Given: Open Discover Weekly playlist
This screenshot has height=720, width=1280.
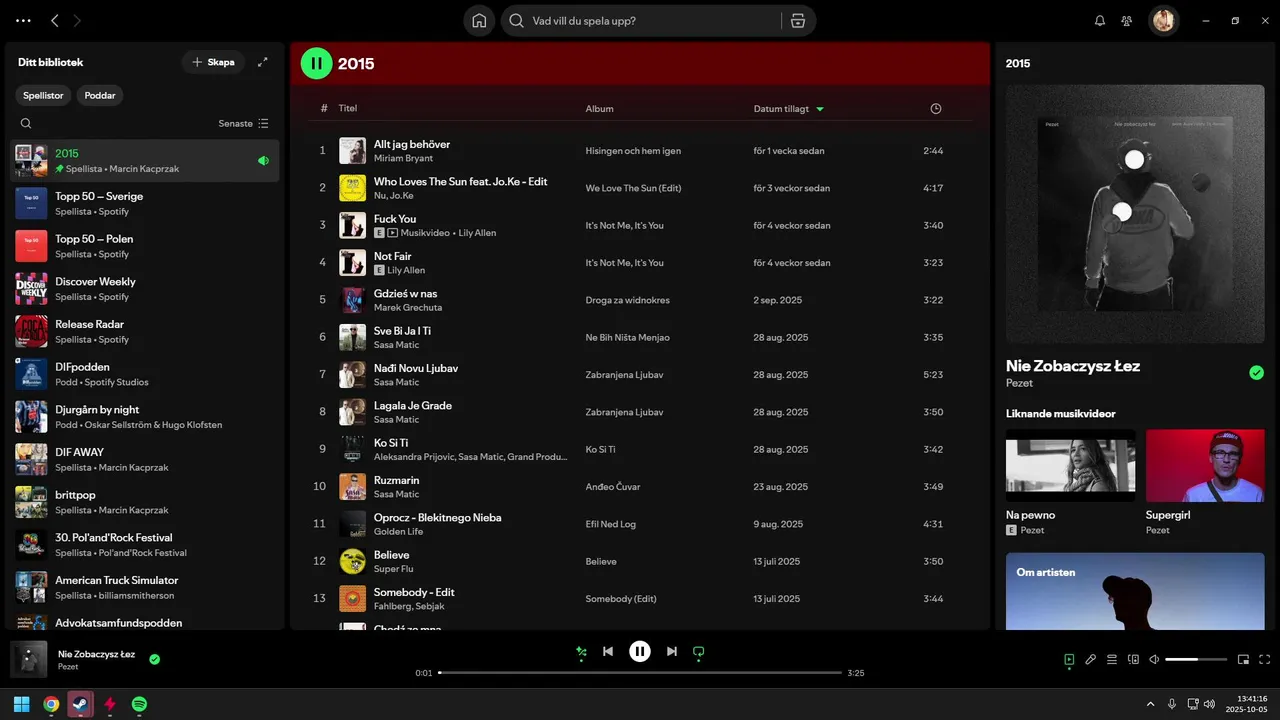Looking at the screenshot, I should (x=145, y=288).
